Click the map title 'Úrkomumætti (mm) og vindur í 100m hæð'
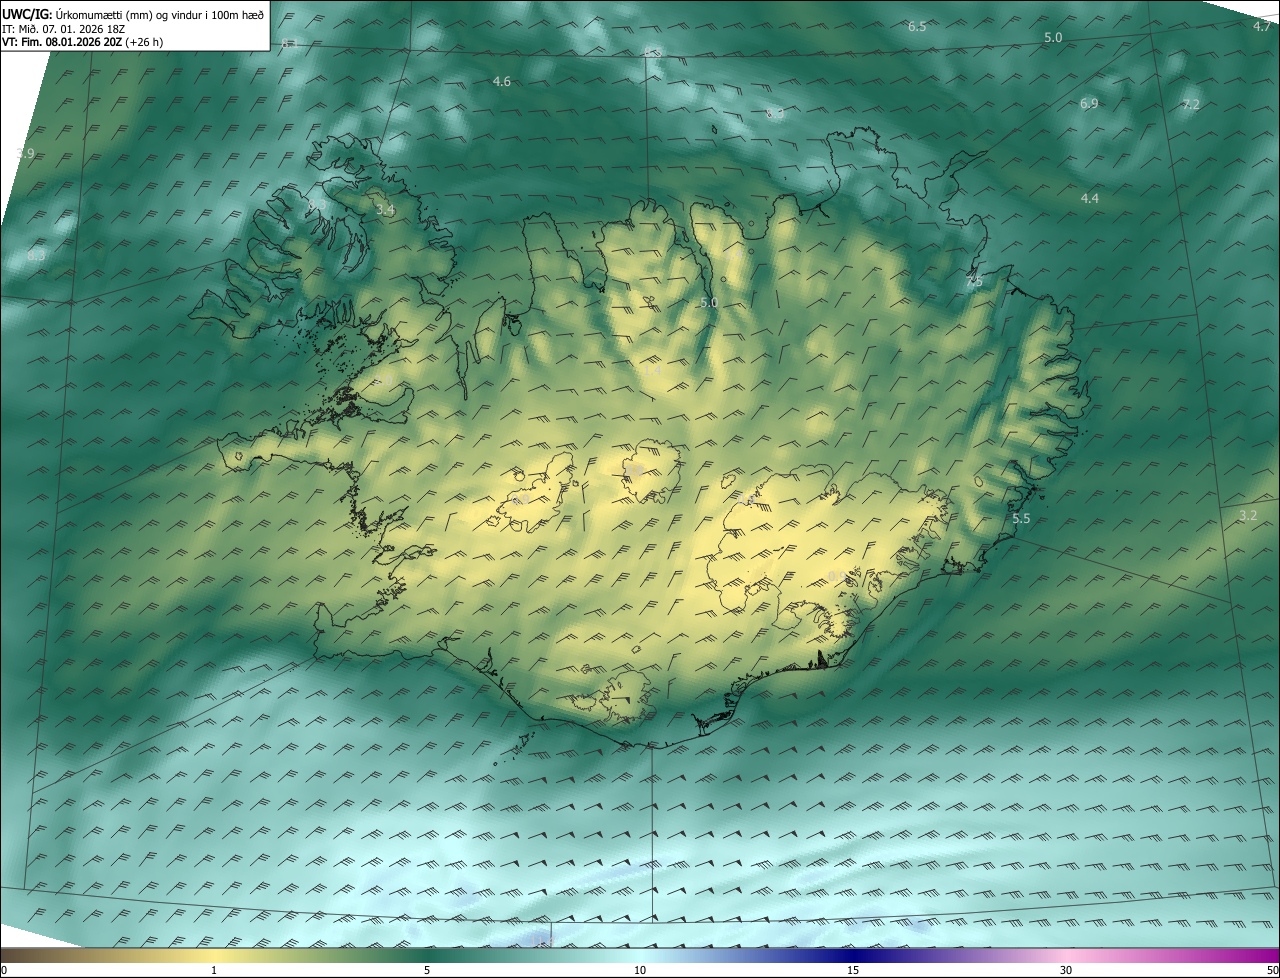The width and height of the screenshot is (1280, 978). (x=160, y=14)
